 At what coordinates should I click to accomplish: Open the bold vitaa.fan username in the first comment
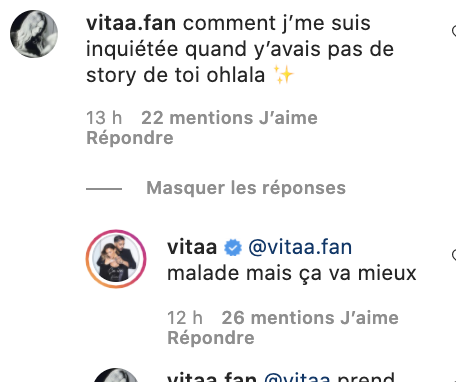point(131,23)
